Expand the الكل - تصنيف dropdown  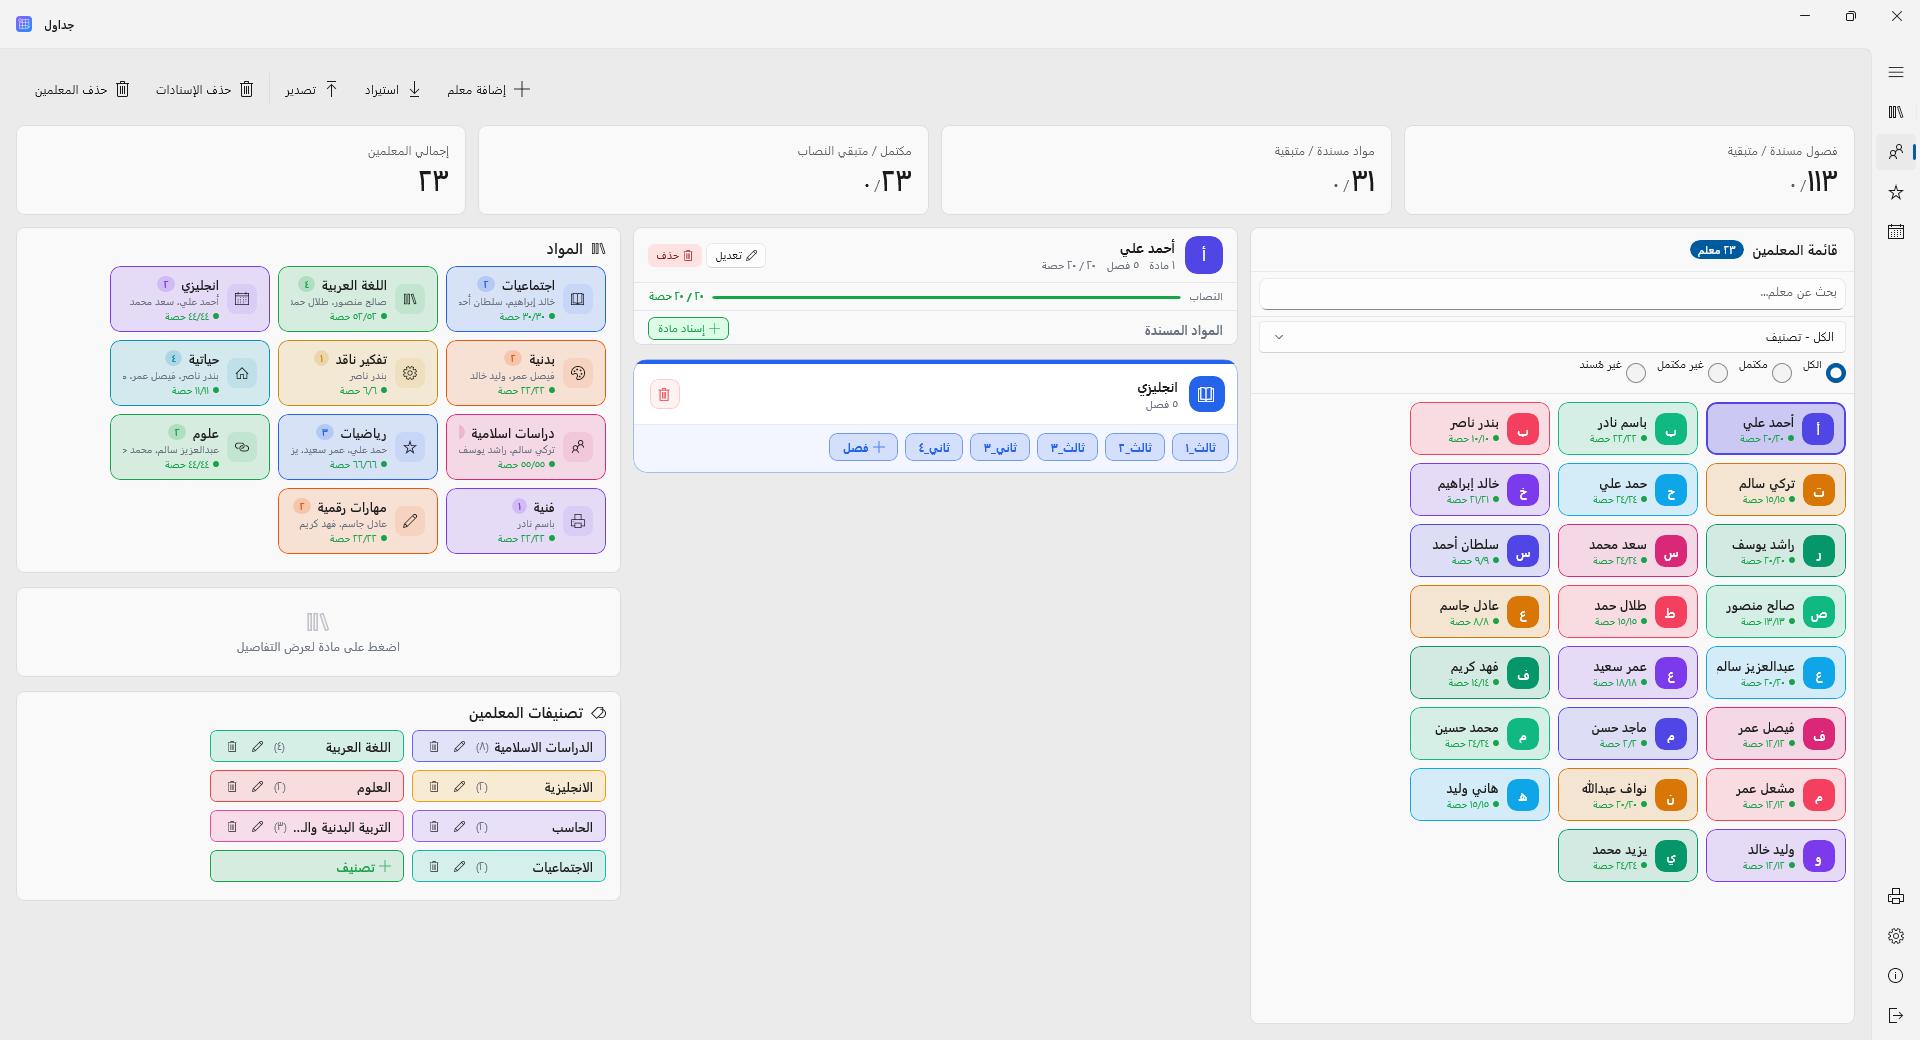(x=1552, y=337)
